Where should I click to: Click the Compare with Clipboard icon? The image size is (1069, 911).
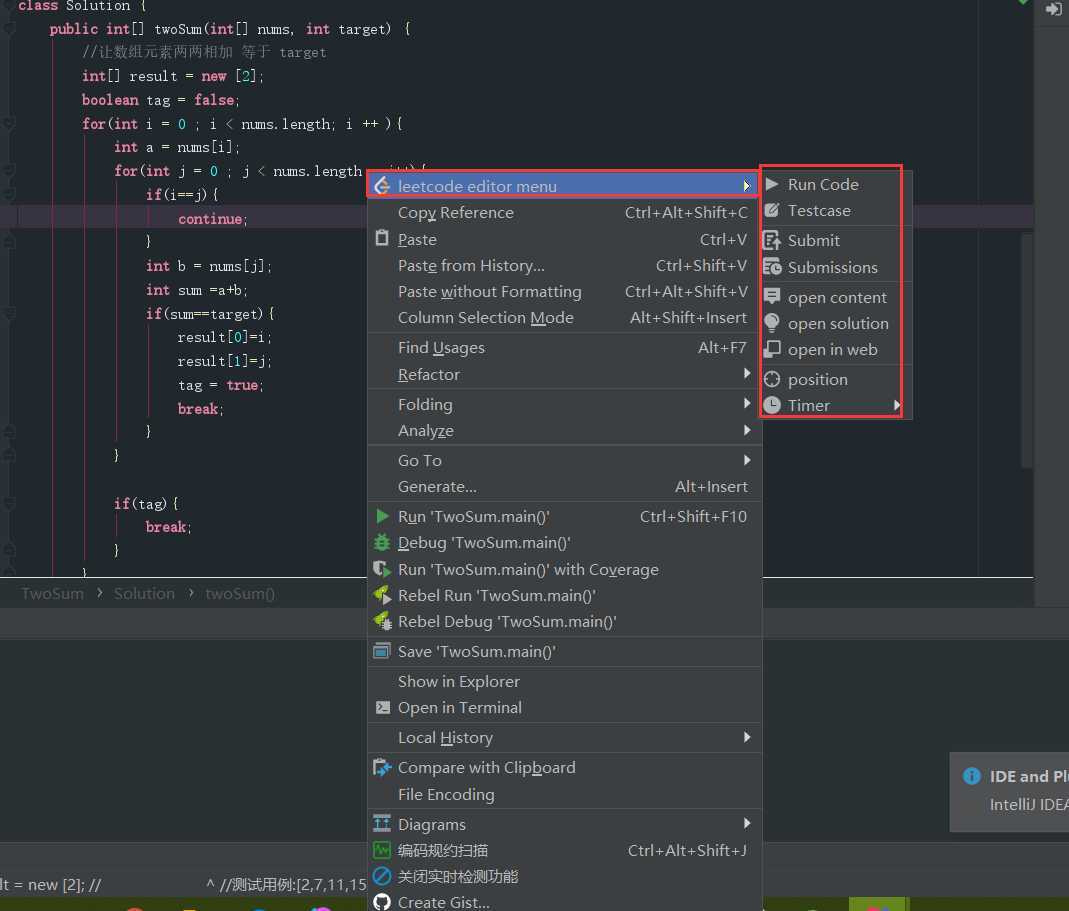click(x=382, y=768)
